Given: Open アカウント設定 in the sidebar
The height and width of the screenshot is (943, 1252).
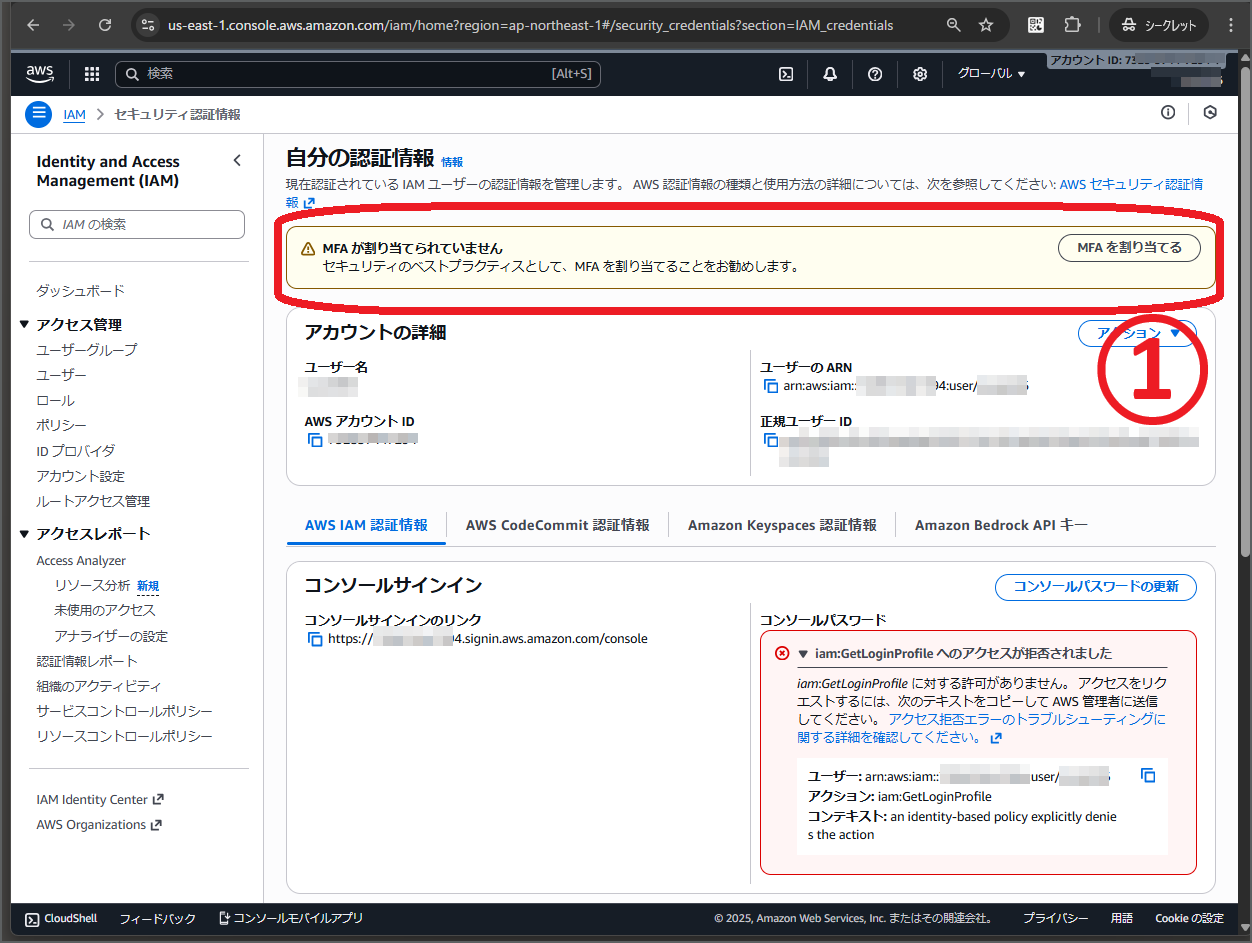Looking at the screenshot, I should pyautogui.click(x=81, y=476).
